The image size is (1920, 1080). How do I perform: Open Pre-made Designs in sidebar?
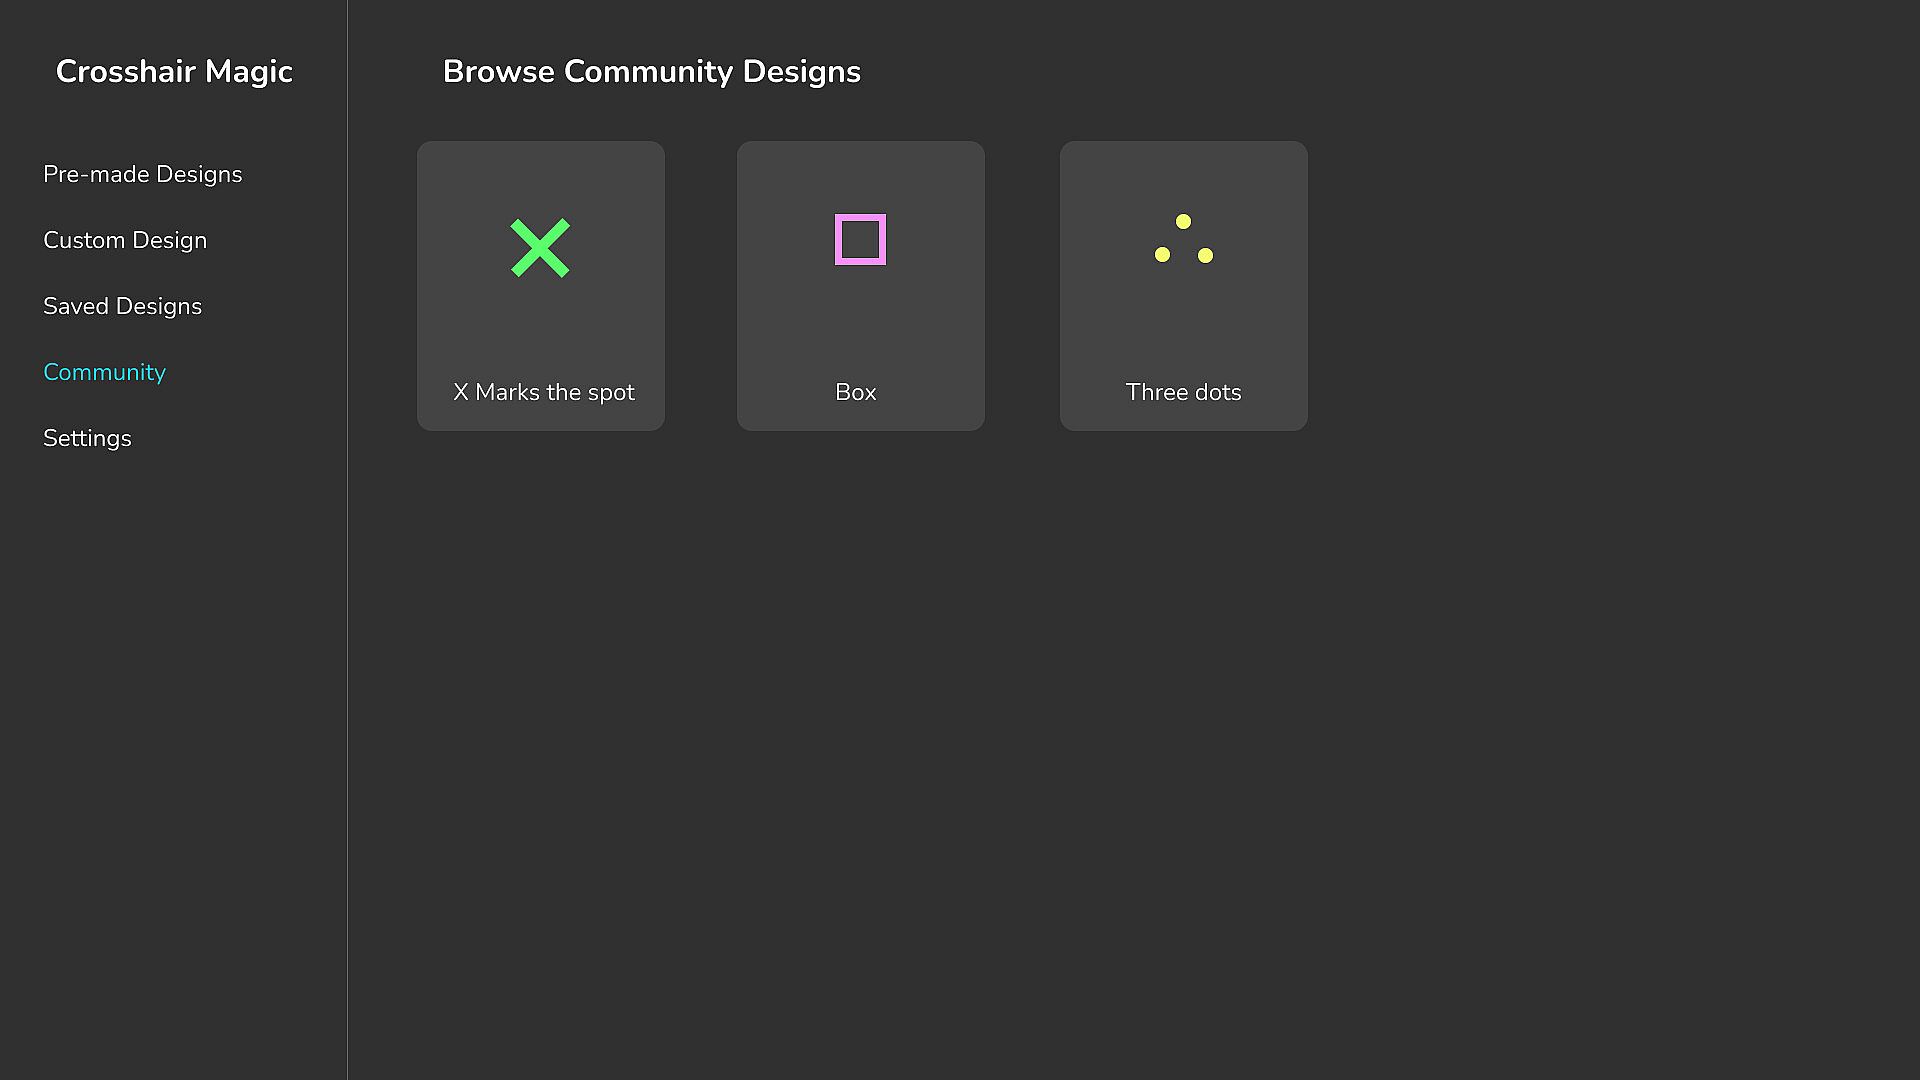(142, 174)
